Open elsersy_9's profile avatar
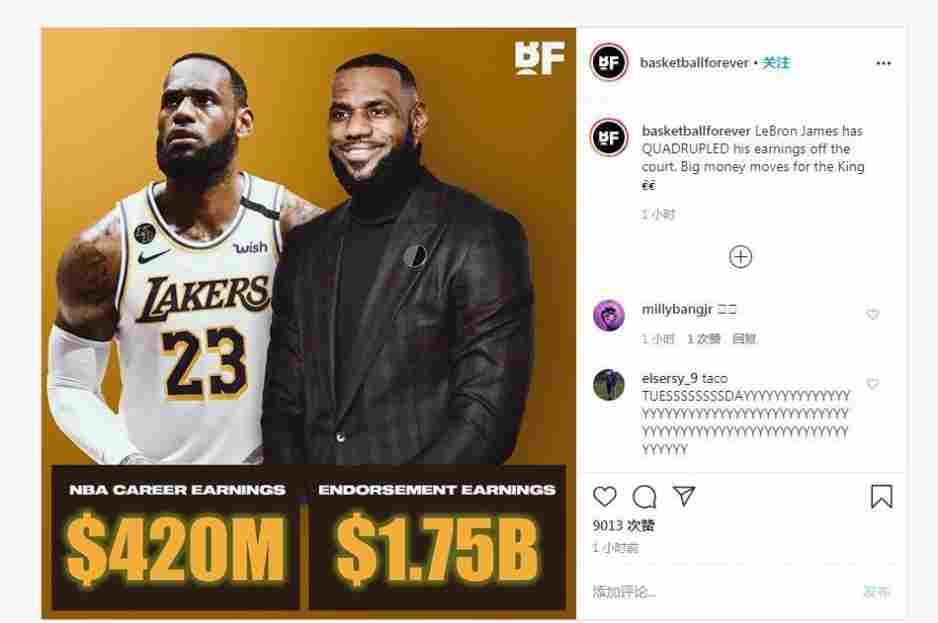 point(608,384)
